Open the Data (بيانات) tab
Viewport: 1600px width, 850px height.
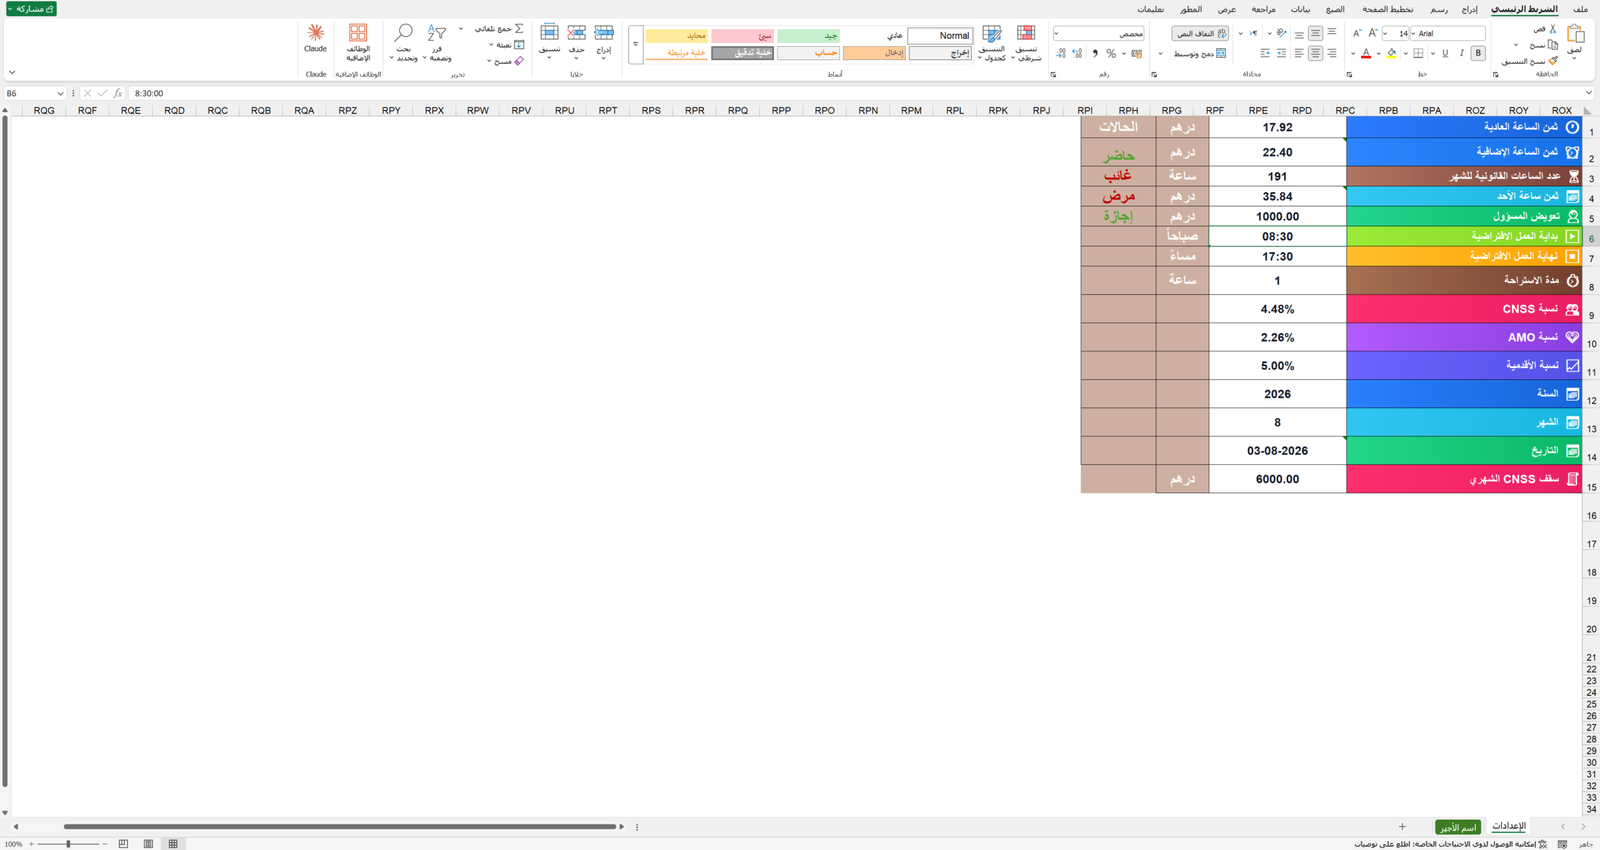[x=1300, y=9]
